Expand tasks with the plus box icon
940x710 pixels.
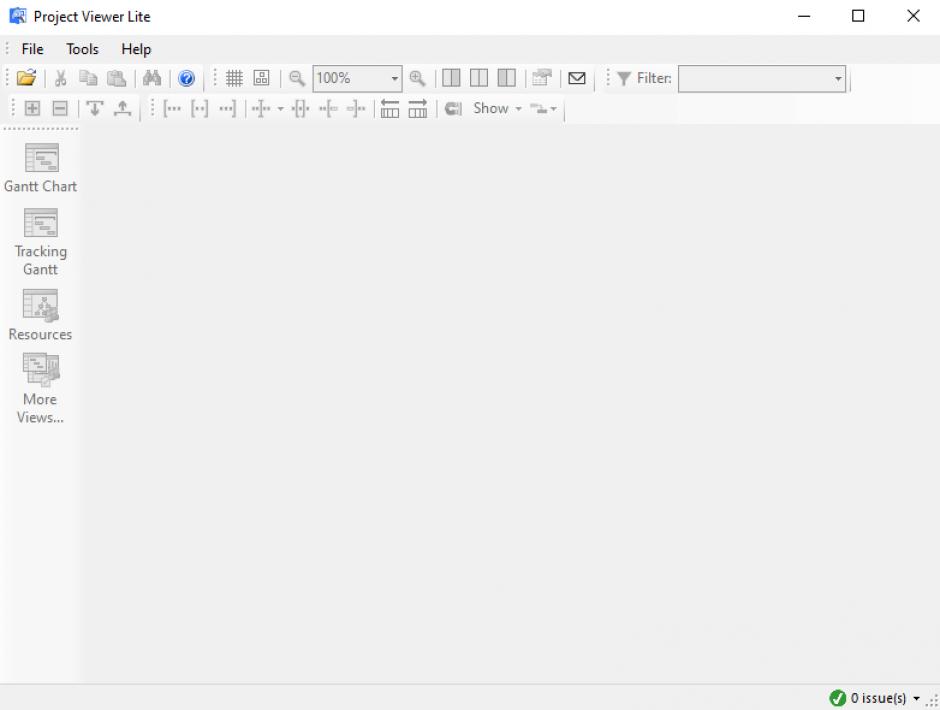(32, 108)
